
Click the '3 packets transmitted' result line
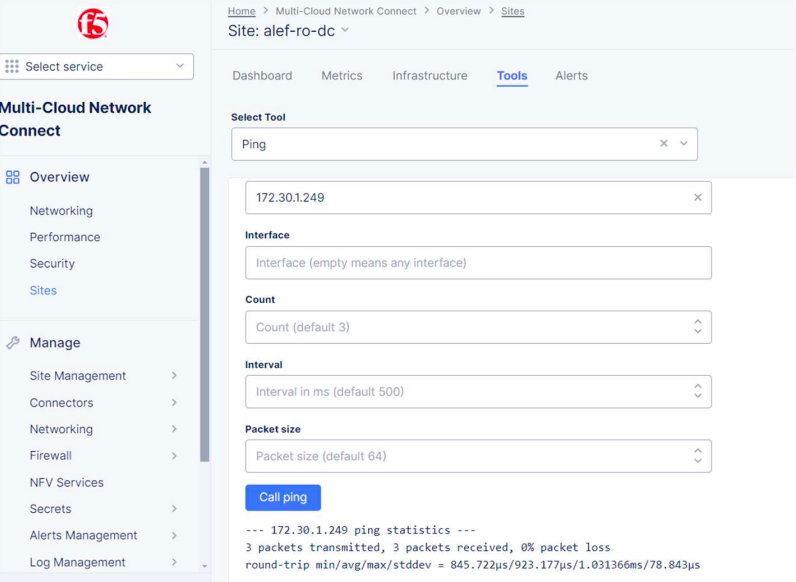click(427, 547)
